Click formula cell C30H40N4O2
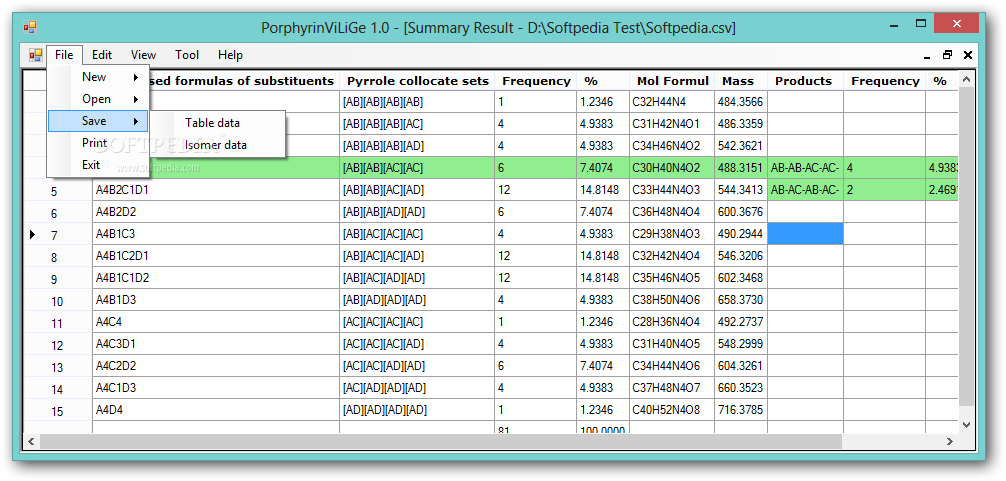The width and height of the screenshot is (1006, 481). pyautogui.click(x=672, y=168)
